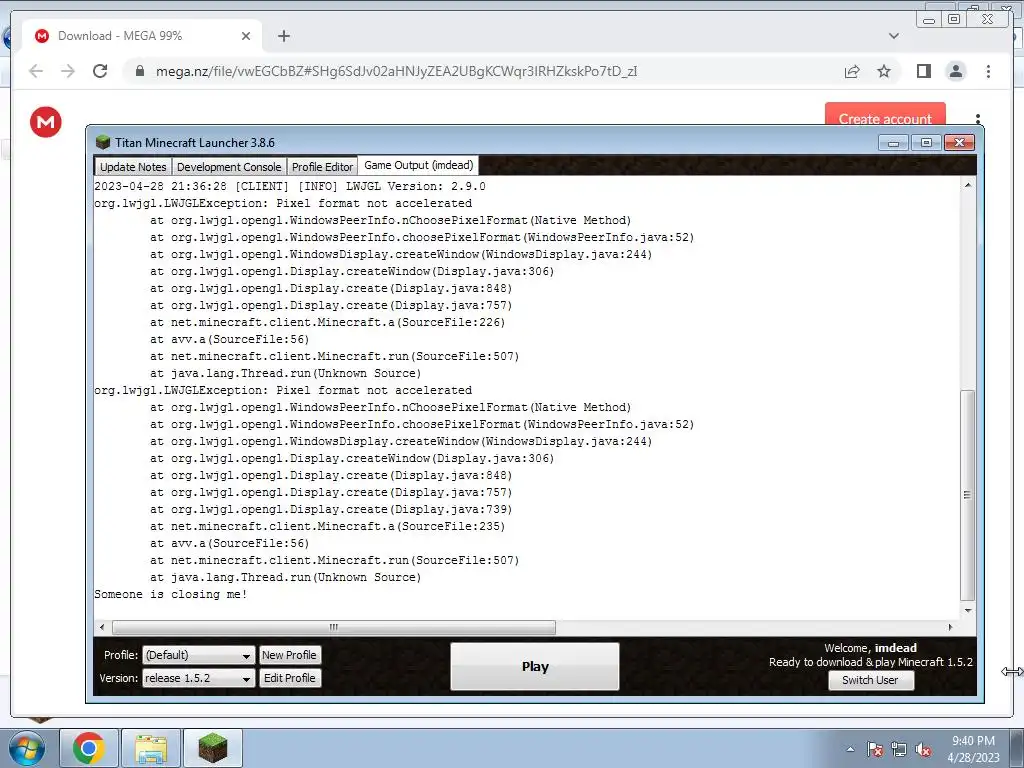Click the muted volume tray icon
Viewport: 1024px width, 768px height.
click(923, 749)
